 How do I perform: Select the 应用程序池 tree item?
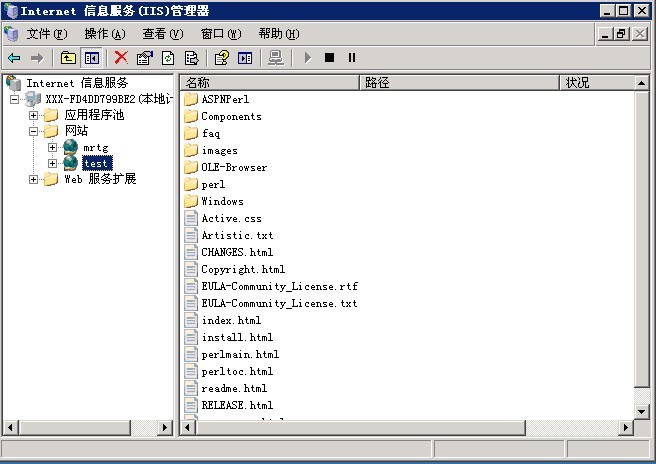pos(94,115)
